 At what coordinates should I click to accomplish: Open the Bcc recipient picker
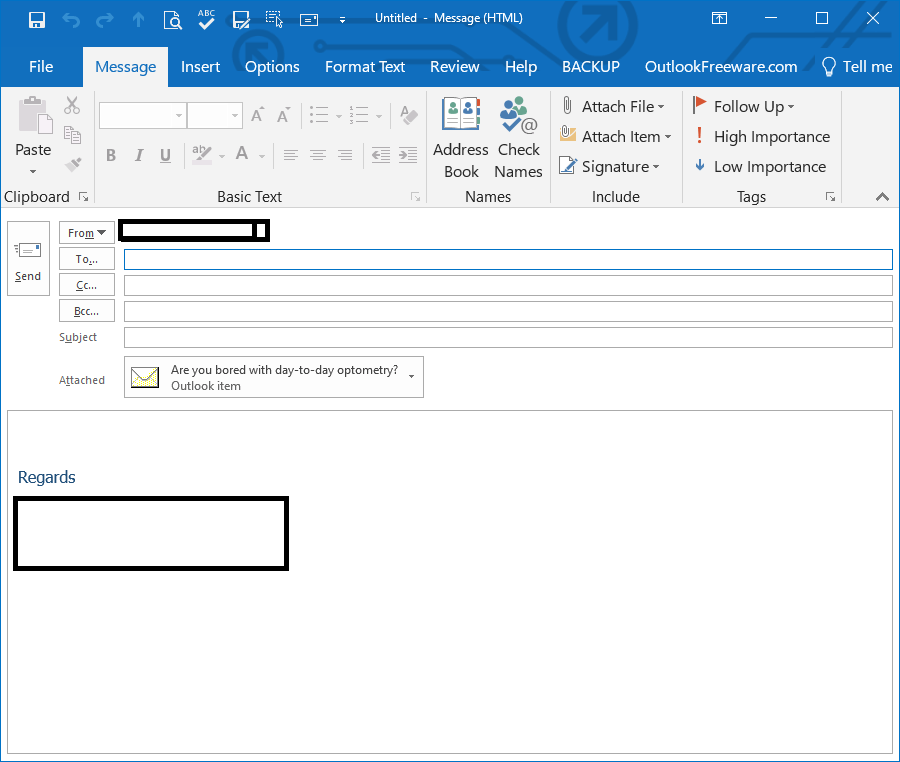pos(86,310)
